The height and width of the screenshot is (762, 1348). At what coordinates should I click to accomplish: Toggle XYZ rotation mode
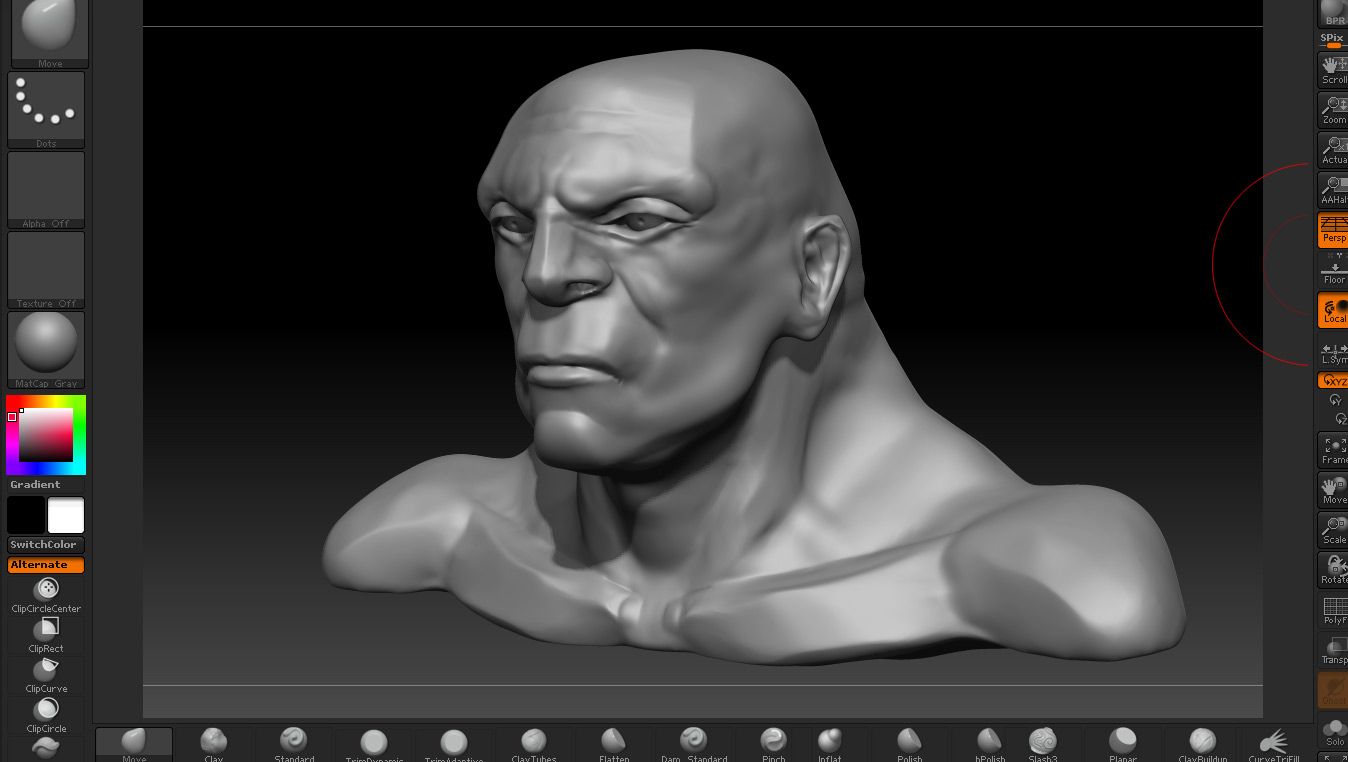[1333, 381]
